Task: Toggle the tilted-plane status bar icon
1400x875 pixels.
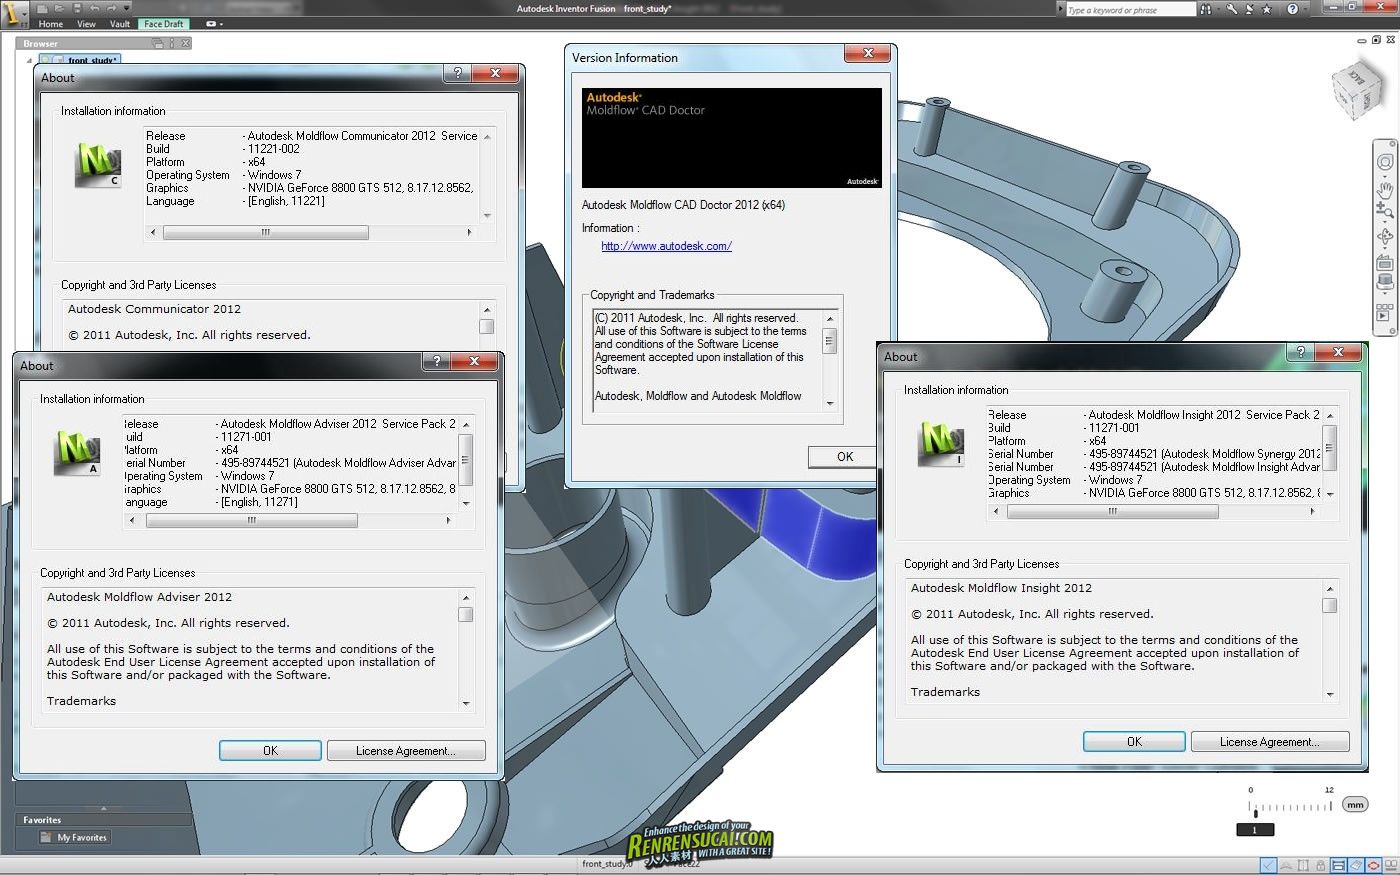Action: click(x=1356, y=865)
